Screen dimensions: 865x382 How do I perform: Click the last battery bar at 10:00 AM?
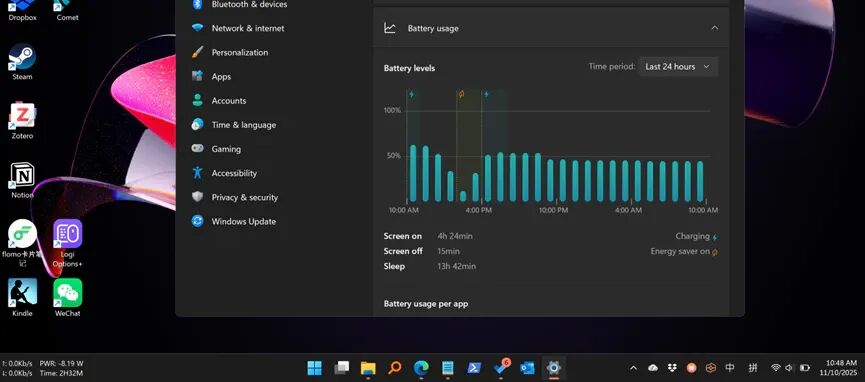(x=700, y=182)
